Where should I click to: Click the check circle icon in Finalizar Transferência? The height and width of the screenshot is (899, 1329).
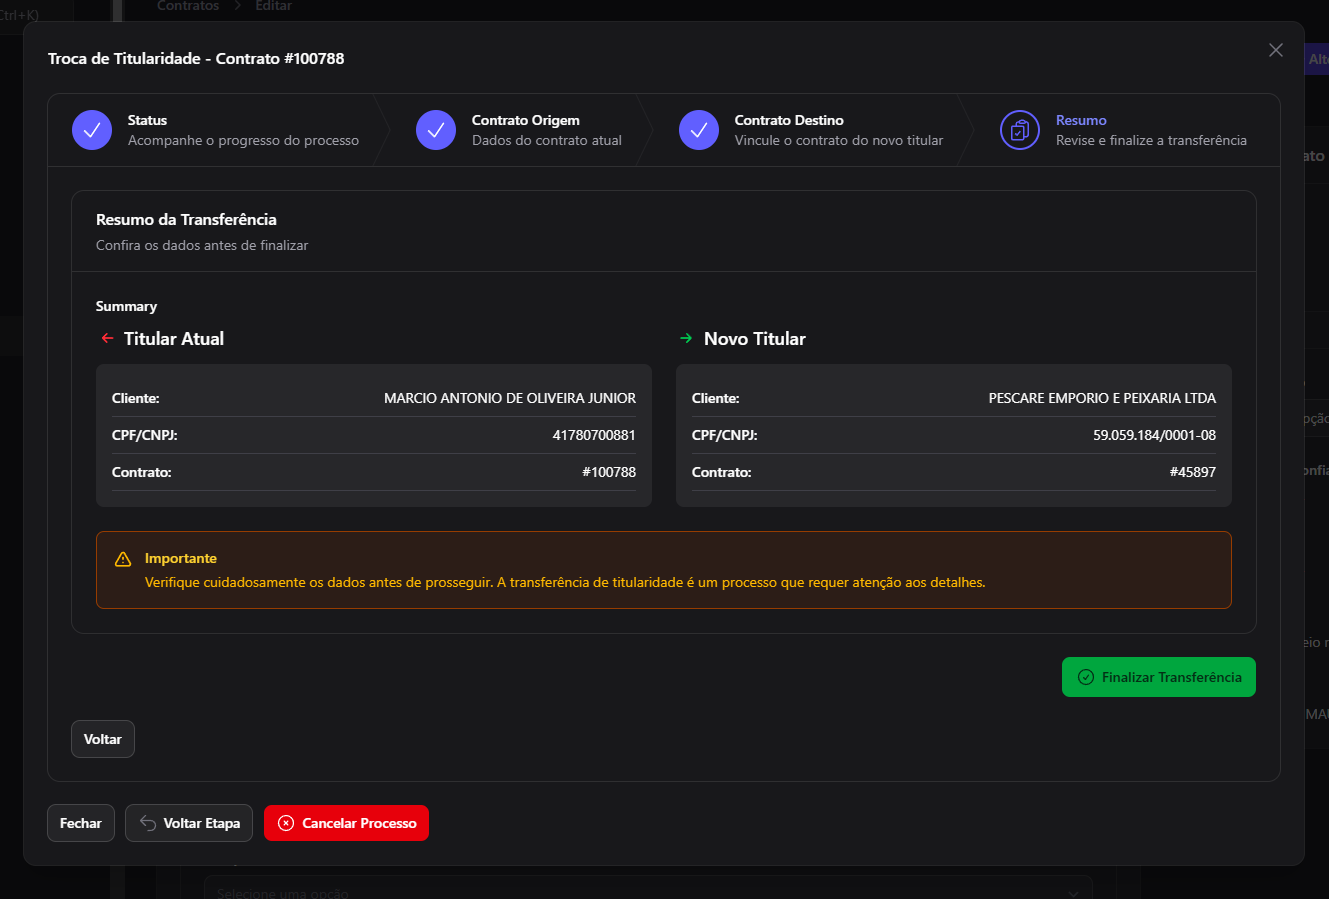pos(1086,677)
